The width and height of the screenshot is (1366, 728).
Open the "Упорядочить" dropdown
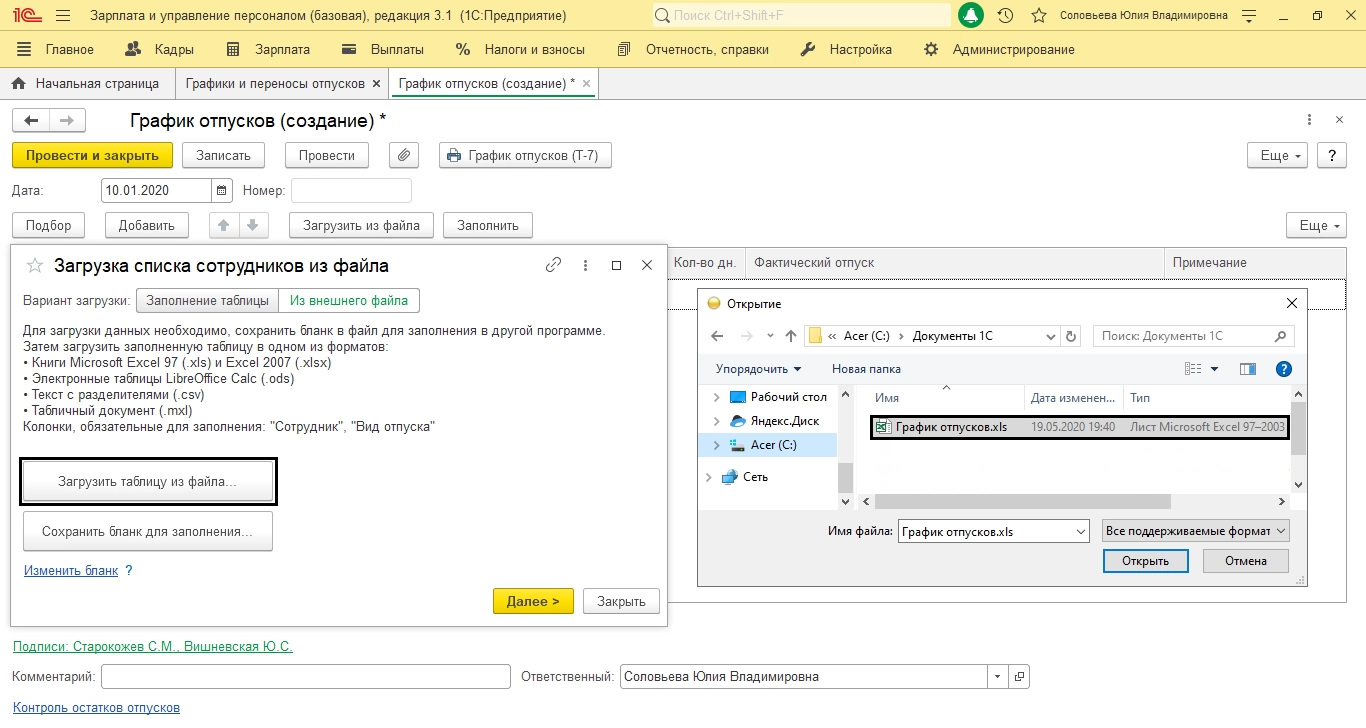click(758, 369)
